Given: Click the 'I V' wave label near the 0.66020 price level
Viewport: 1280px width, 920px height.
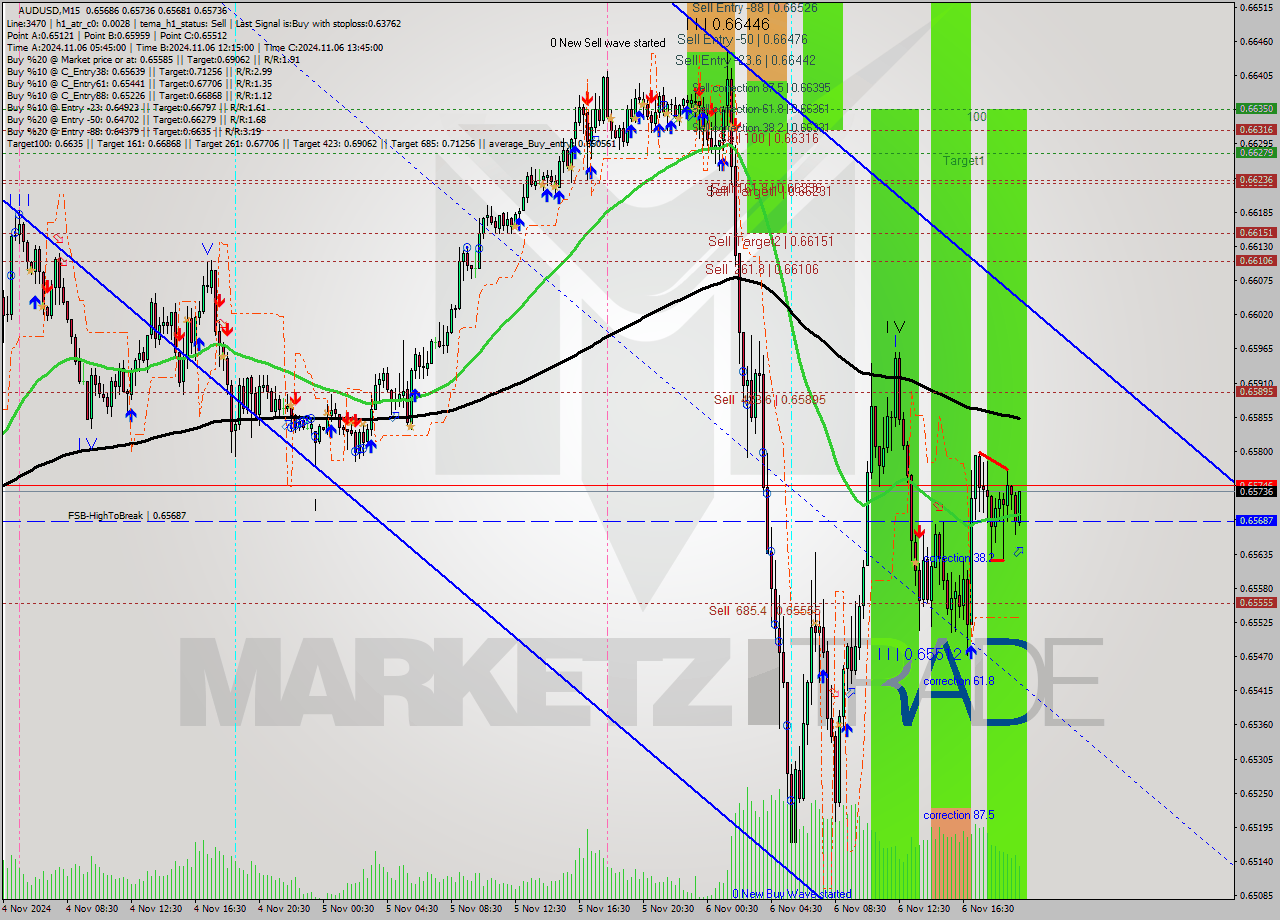Looking at the screenshot, I should pos(895,327).
